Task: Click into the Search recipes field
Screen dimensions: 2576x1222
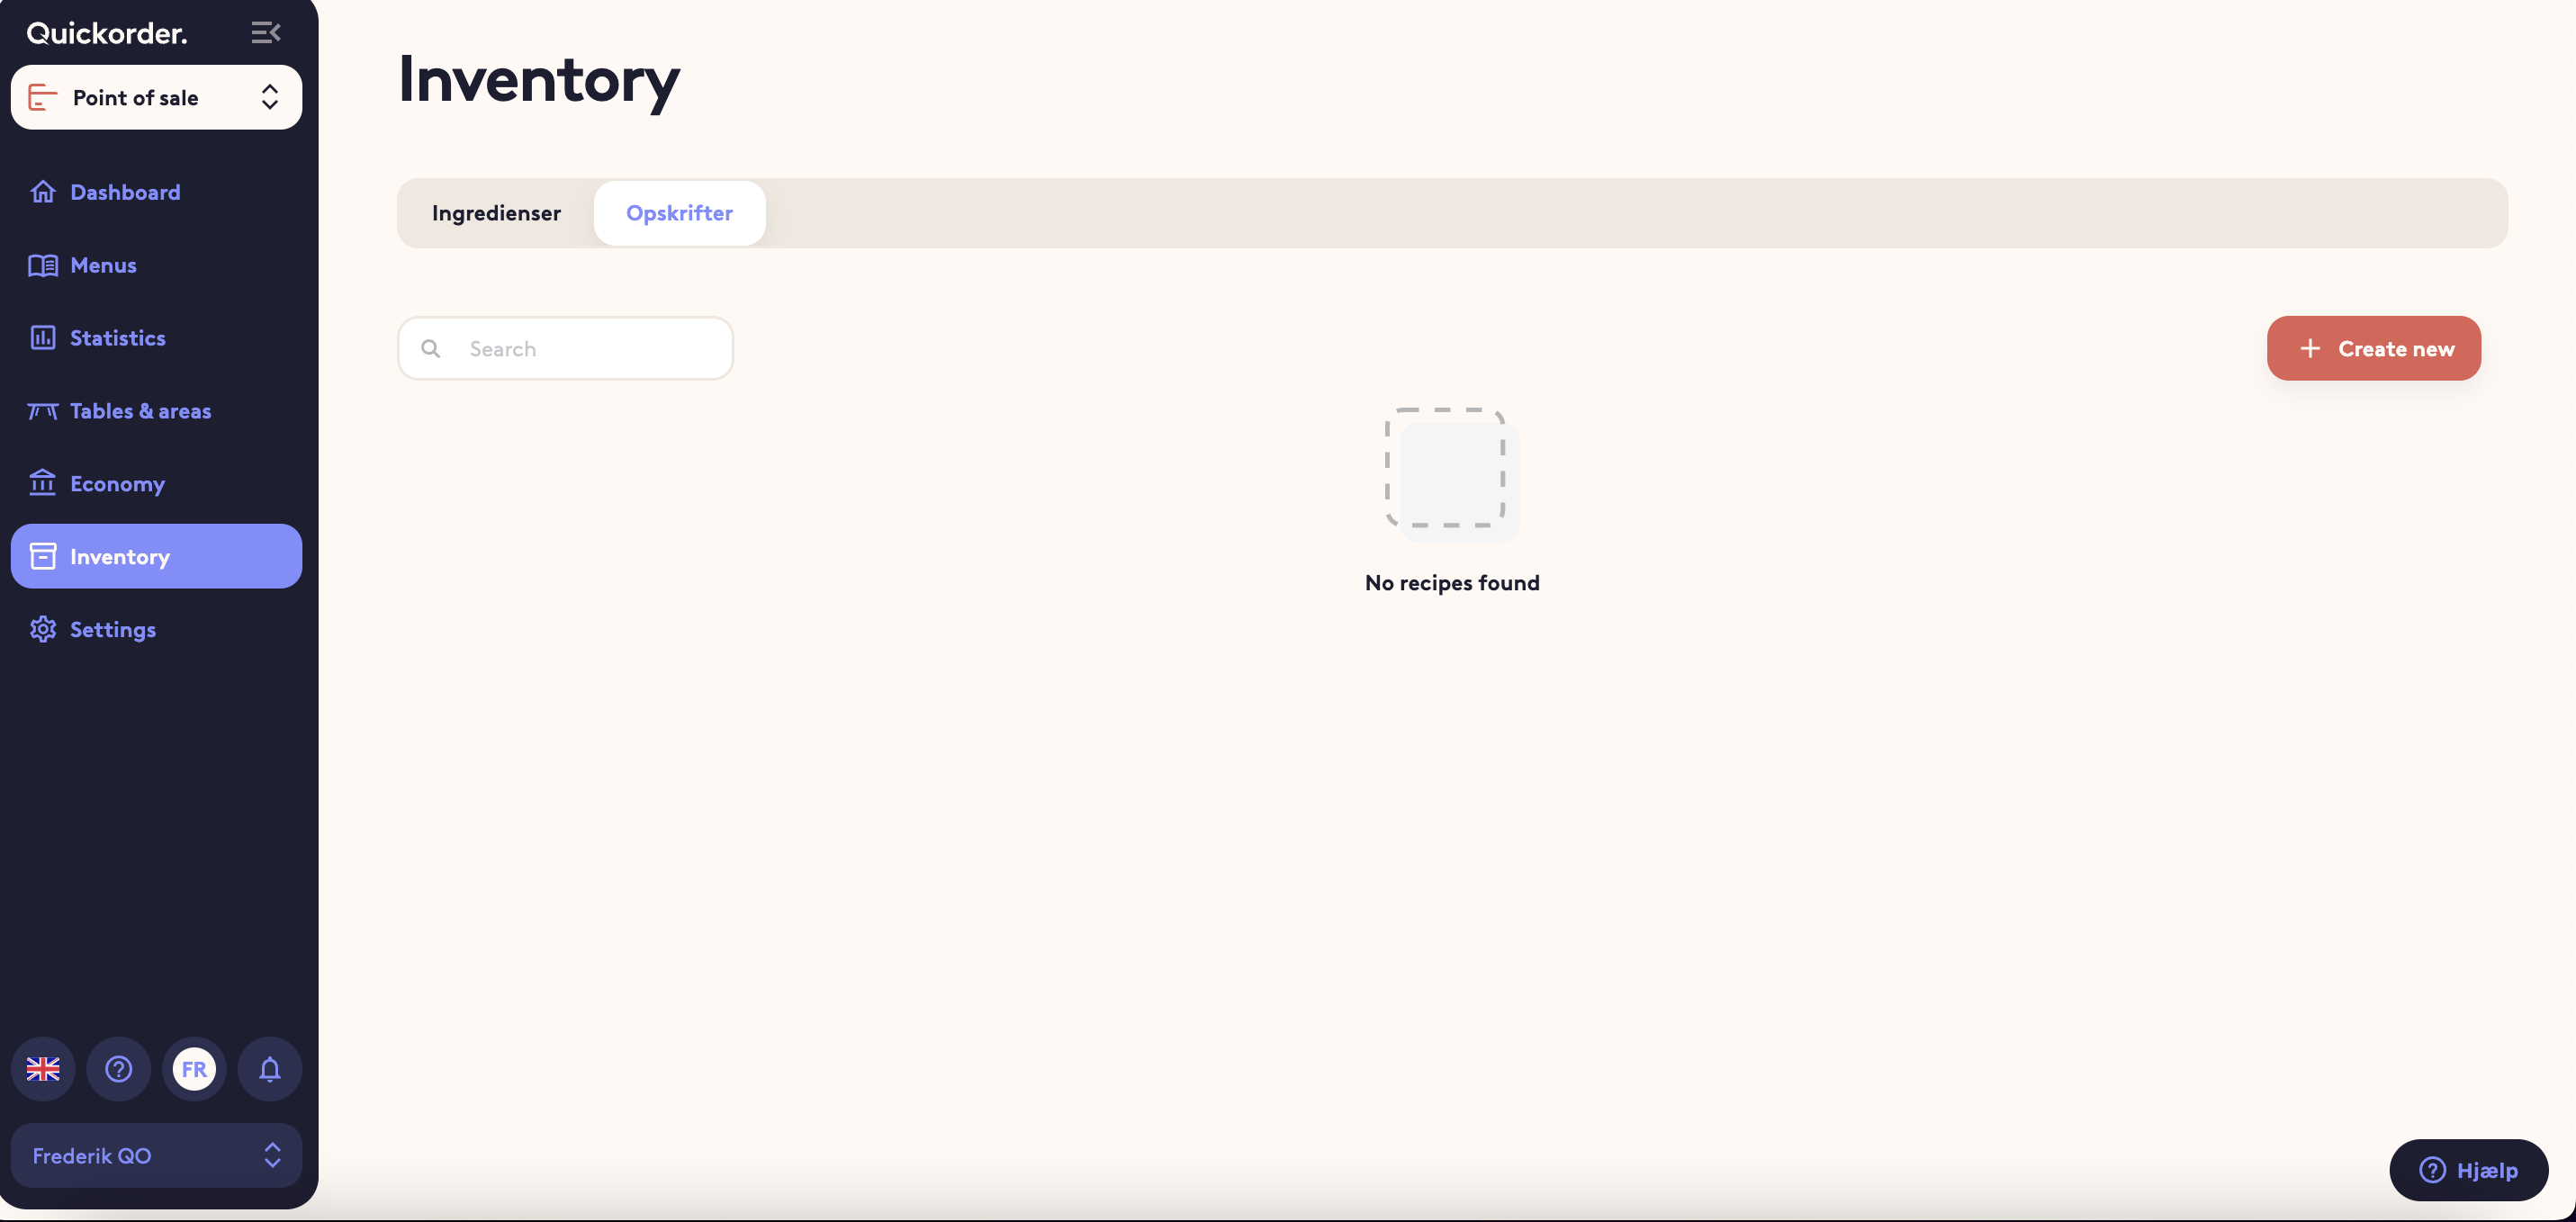Action: pos(565,348)
